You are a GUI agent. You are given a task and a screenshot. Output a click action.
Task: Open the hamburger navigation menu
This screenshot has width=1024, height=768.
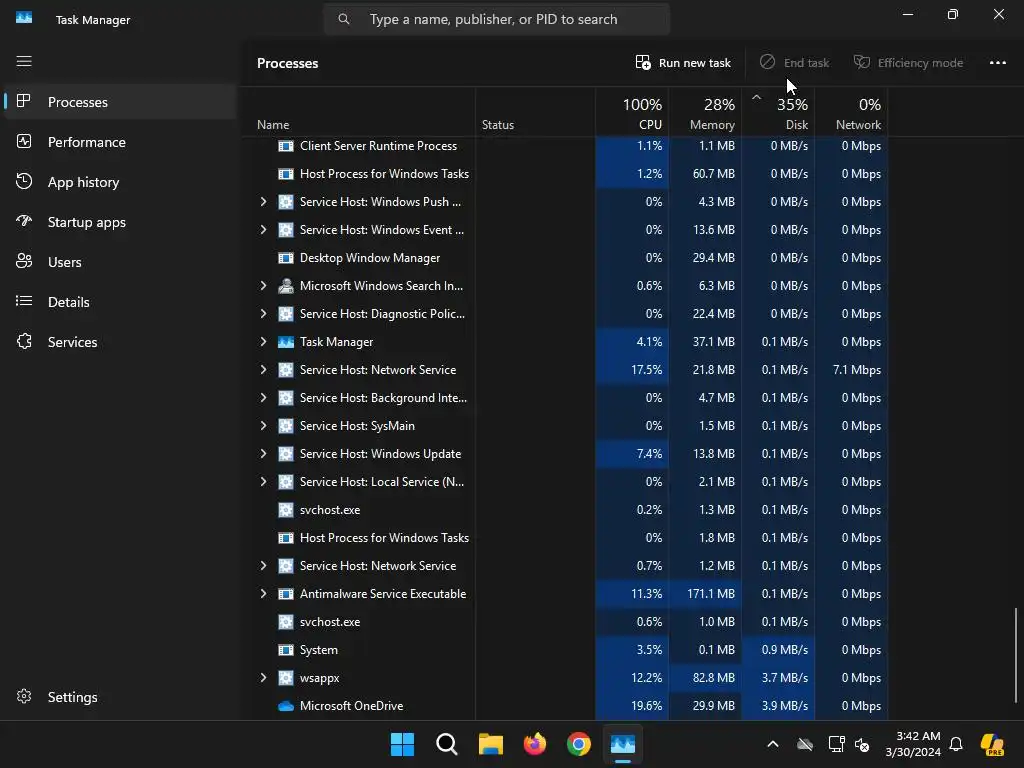[24, 61]
